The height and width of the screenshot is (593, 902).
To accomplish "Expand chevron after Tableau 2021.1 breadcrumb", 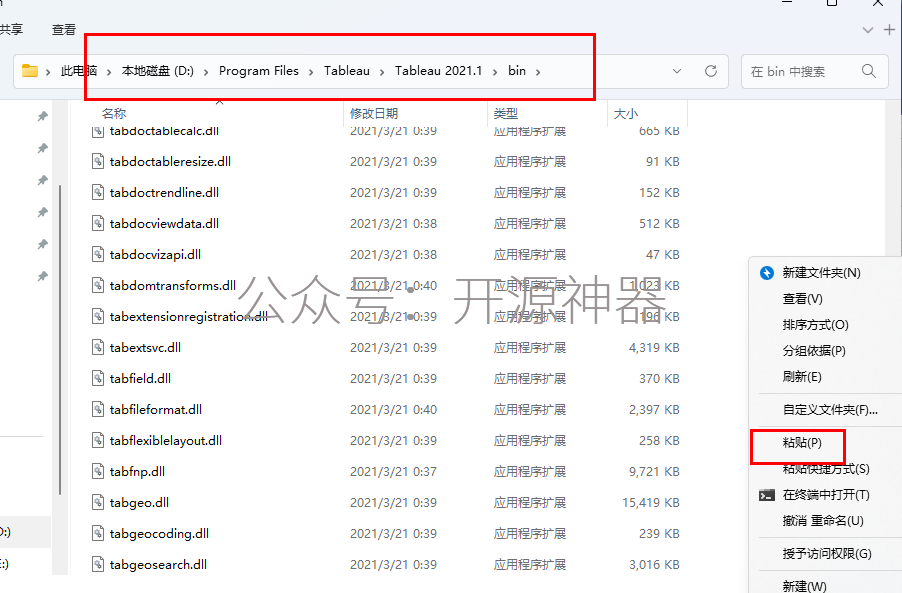I will [x=495, y=72].
